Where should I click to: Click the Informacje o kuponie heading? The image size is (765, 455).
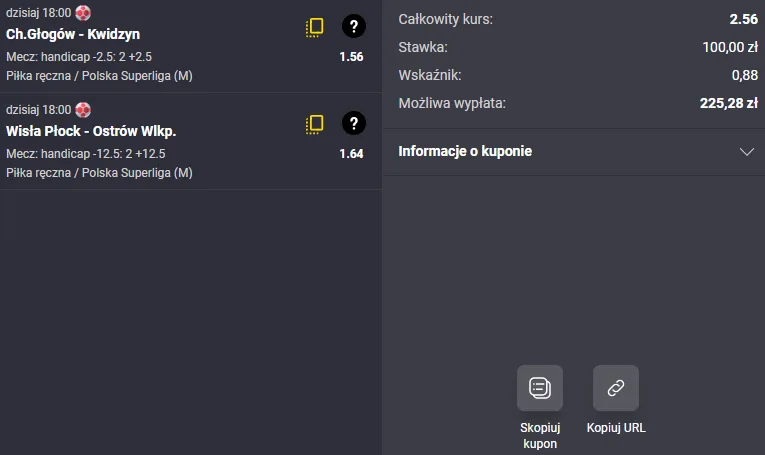465,152
